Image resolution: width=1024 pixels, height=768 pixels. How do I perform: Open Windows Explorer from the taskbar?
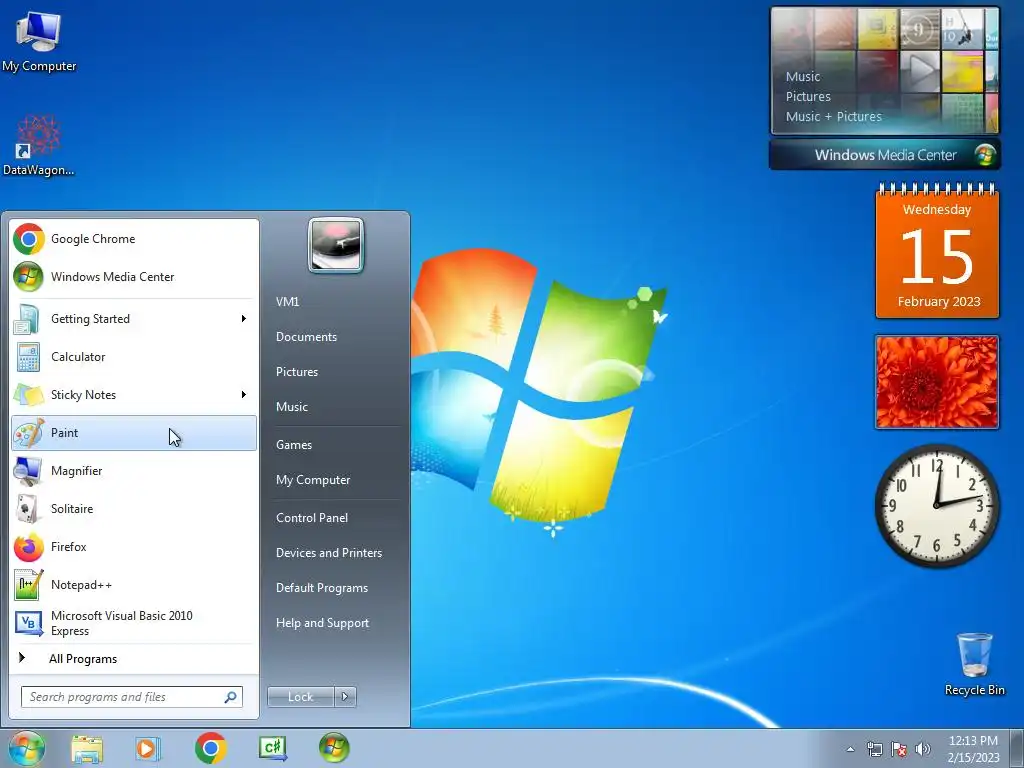click(x=87, y=748)
